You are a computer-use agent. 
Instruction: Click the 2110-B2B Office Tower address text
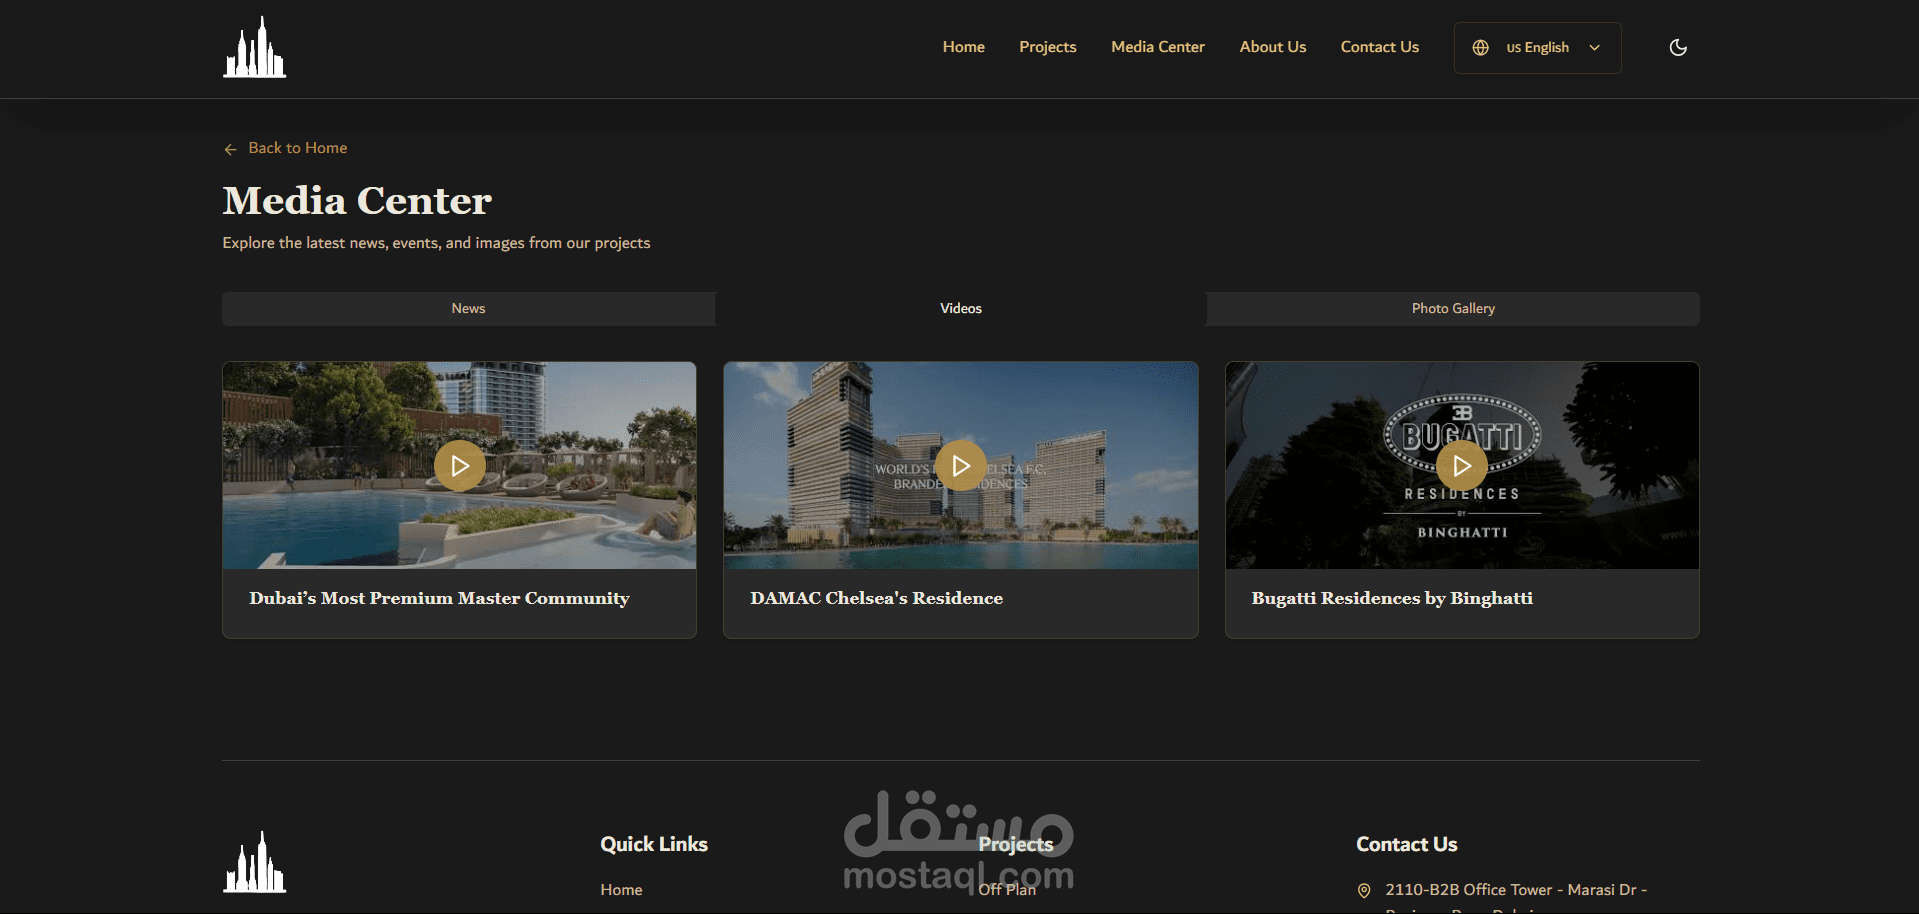(x=1516, y=889)
